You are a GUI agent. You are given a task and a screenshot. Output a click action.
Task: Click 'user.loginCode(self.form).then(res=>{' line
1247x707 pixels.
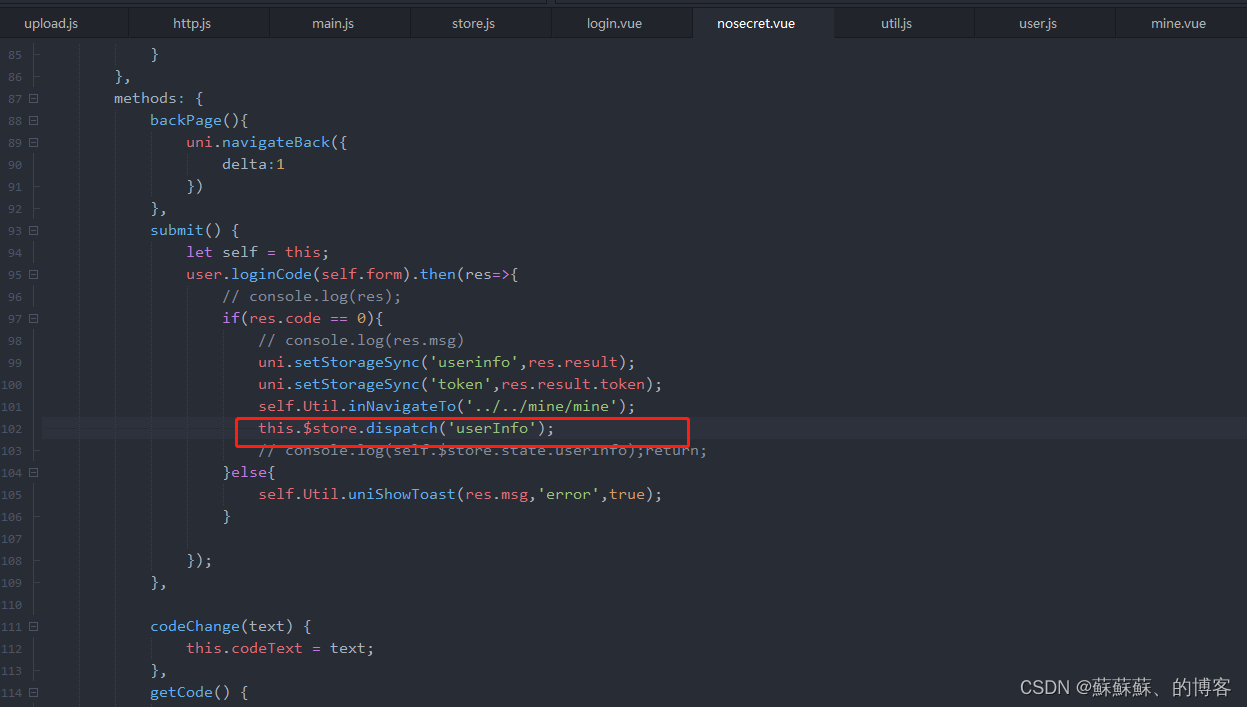351,274
